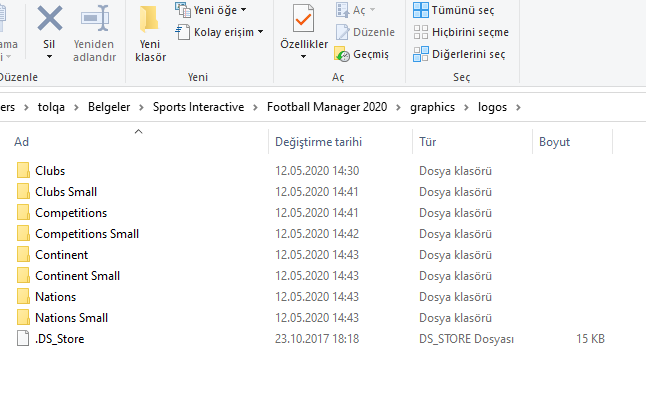Expand the Kolay erişim dropdown arrow
The image size is (646, 414).
click(260, 31)
